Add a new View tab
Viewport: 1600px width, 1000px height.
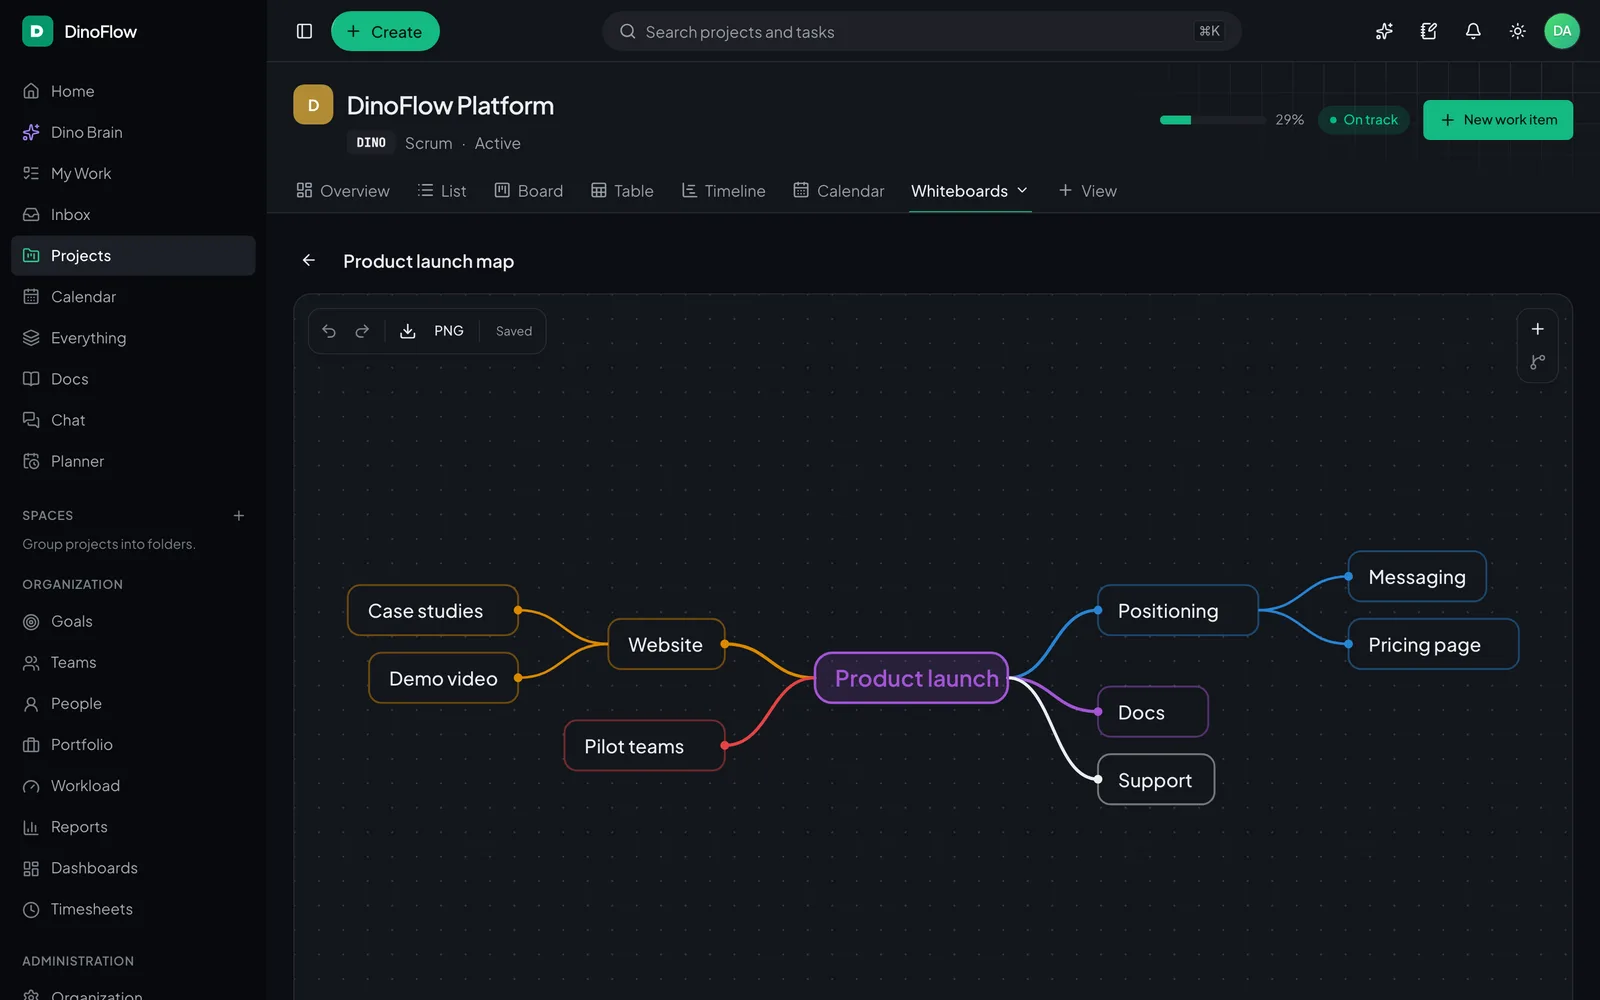click(x=1087, y=190)
